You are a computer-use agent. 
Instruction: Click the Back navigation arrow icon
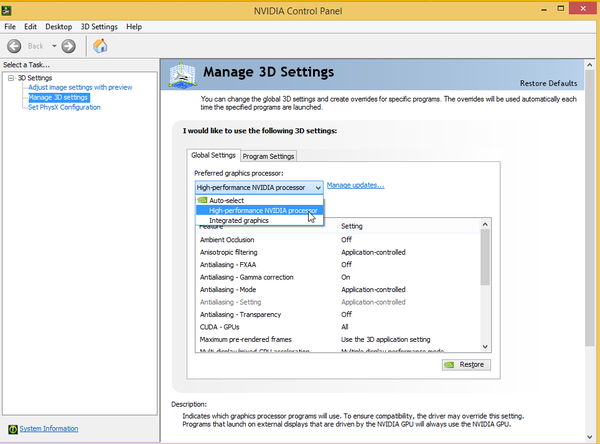pos(14,46)
